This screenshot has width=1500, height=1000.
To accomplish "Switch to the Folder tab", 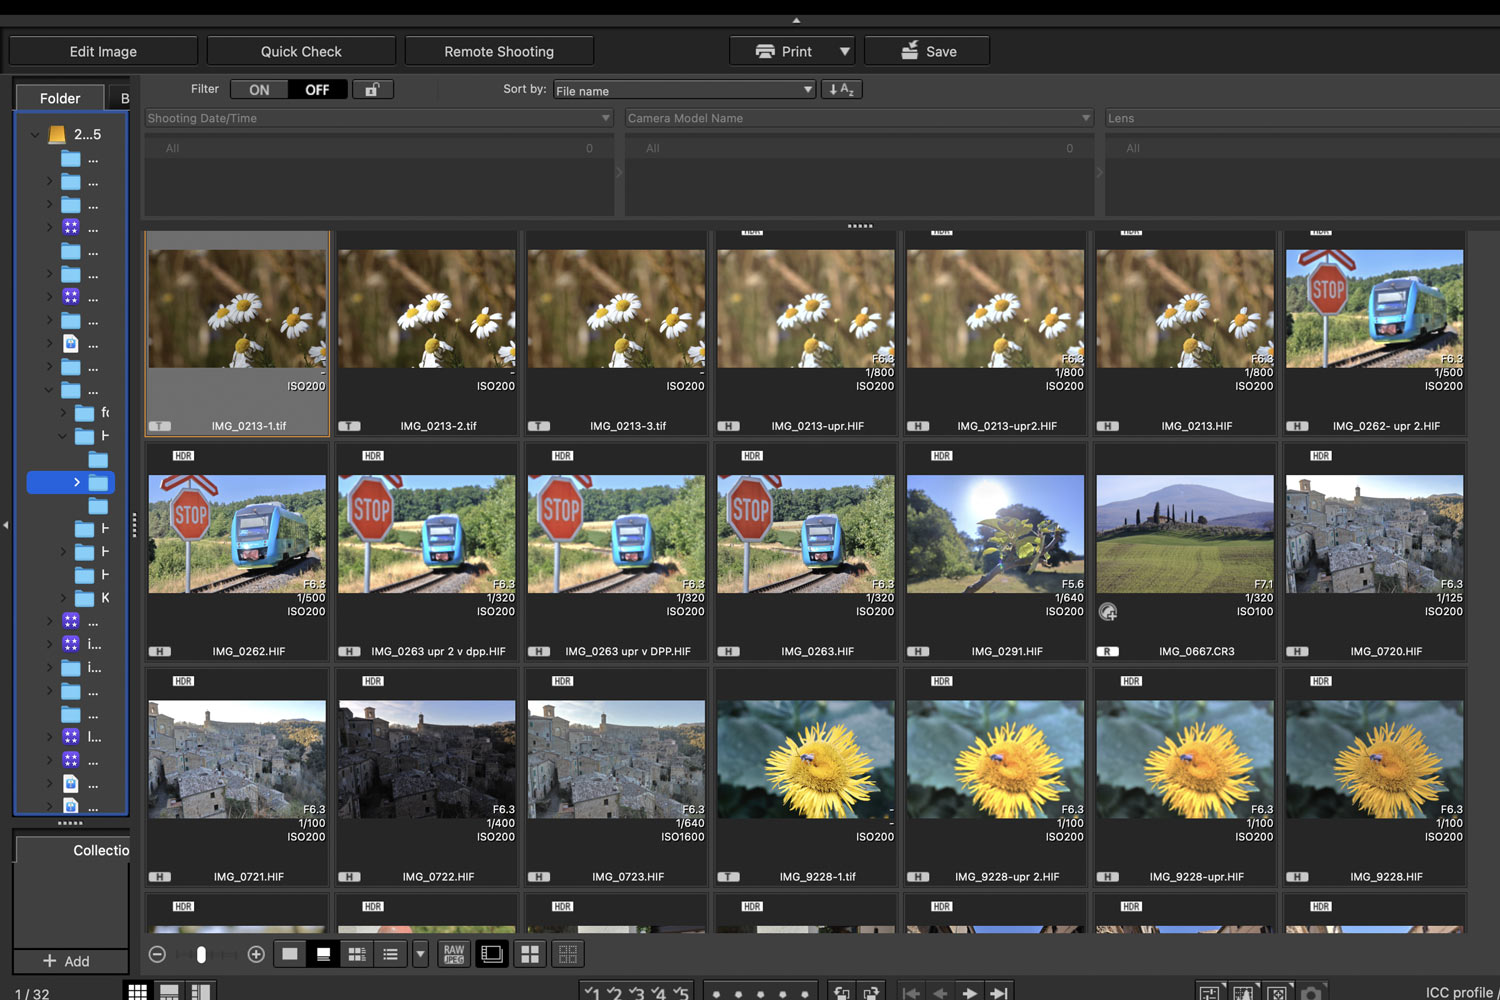I will [x=60, y=98].
